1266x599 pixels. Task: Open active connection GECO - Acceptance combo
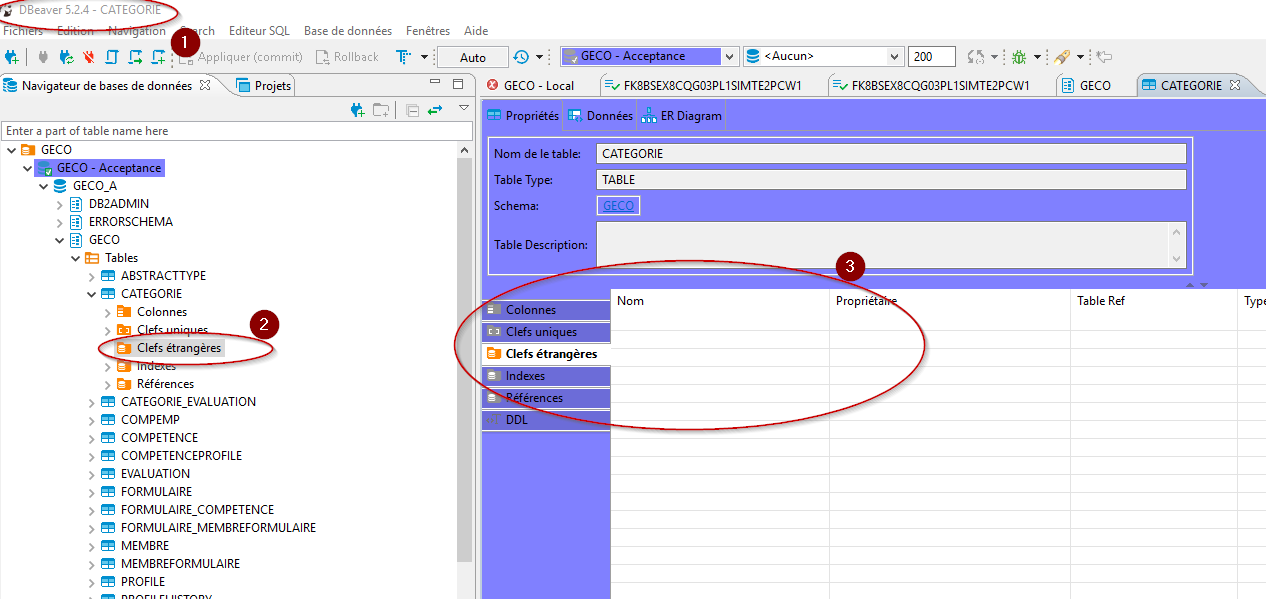coord(649,57)
